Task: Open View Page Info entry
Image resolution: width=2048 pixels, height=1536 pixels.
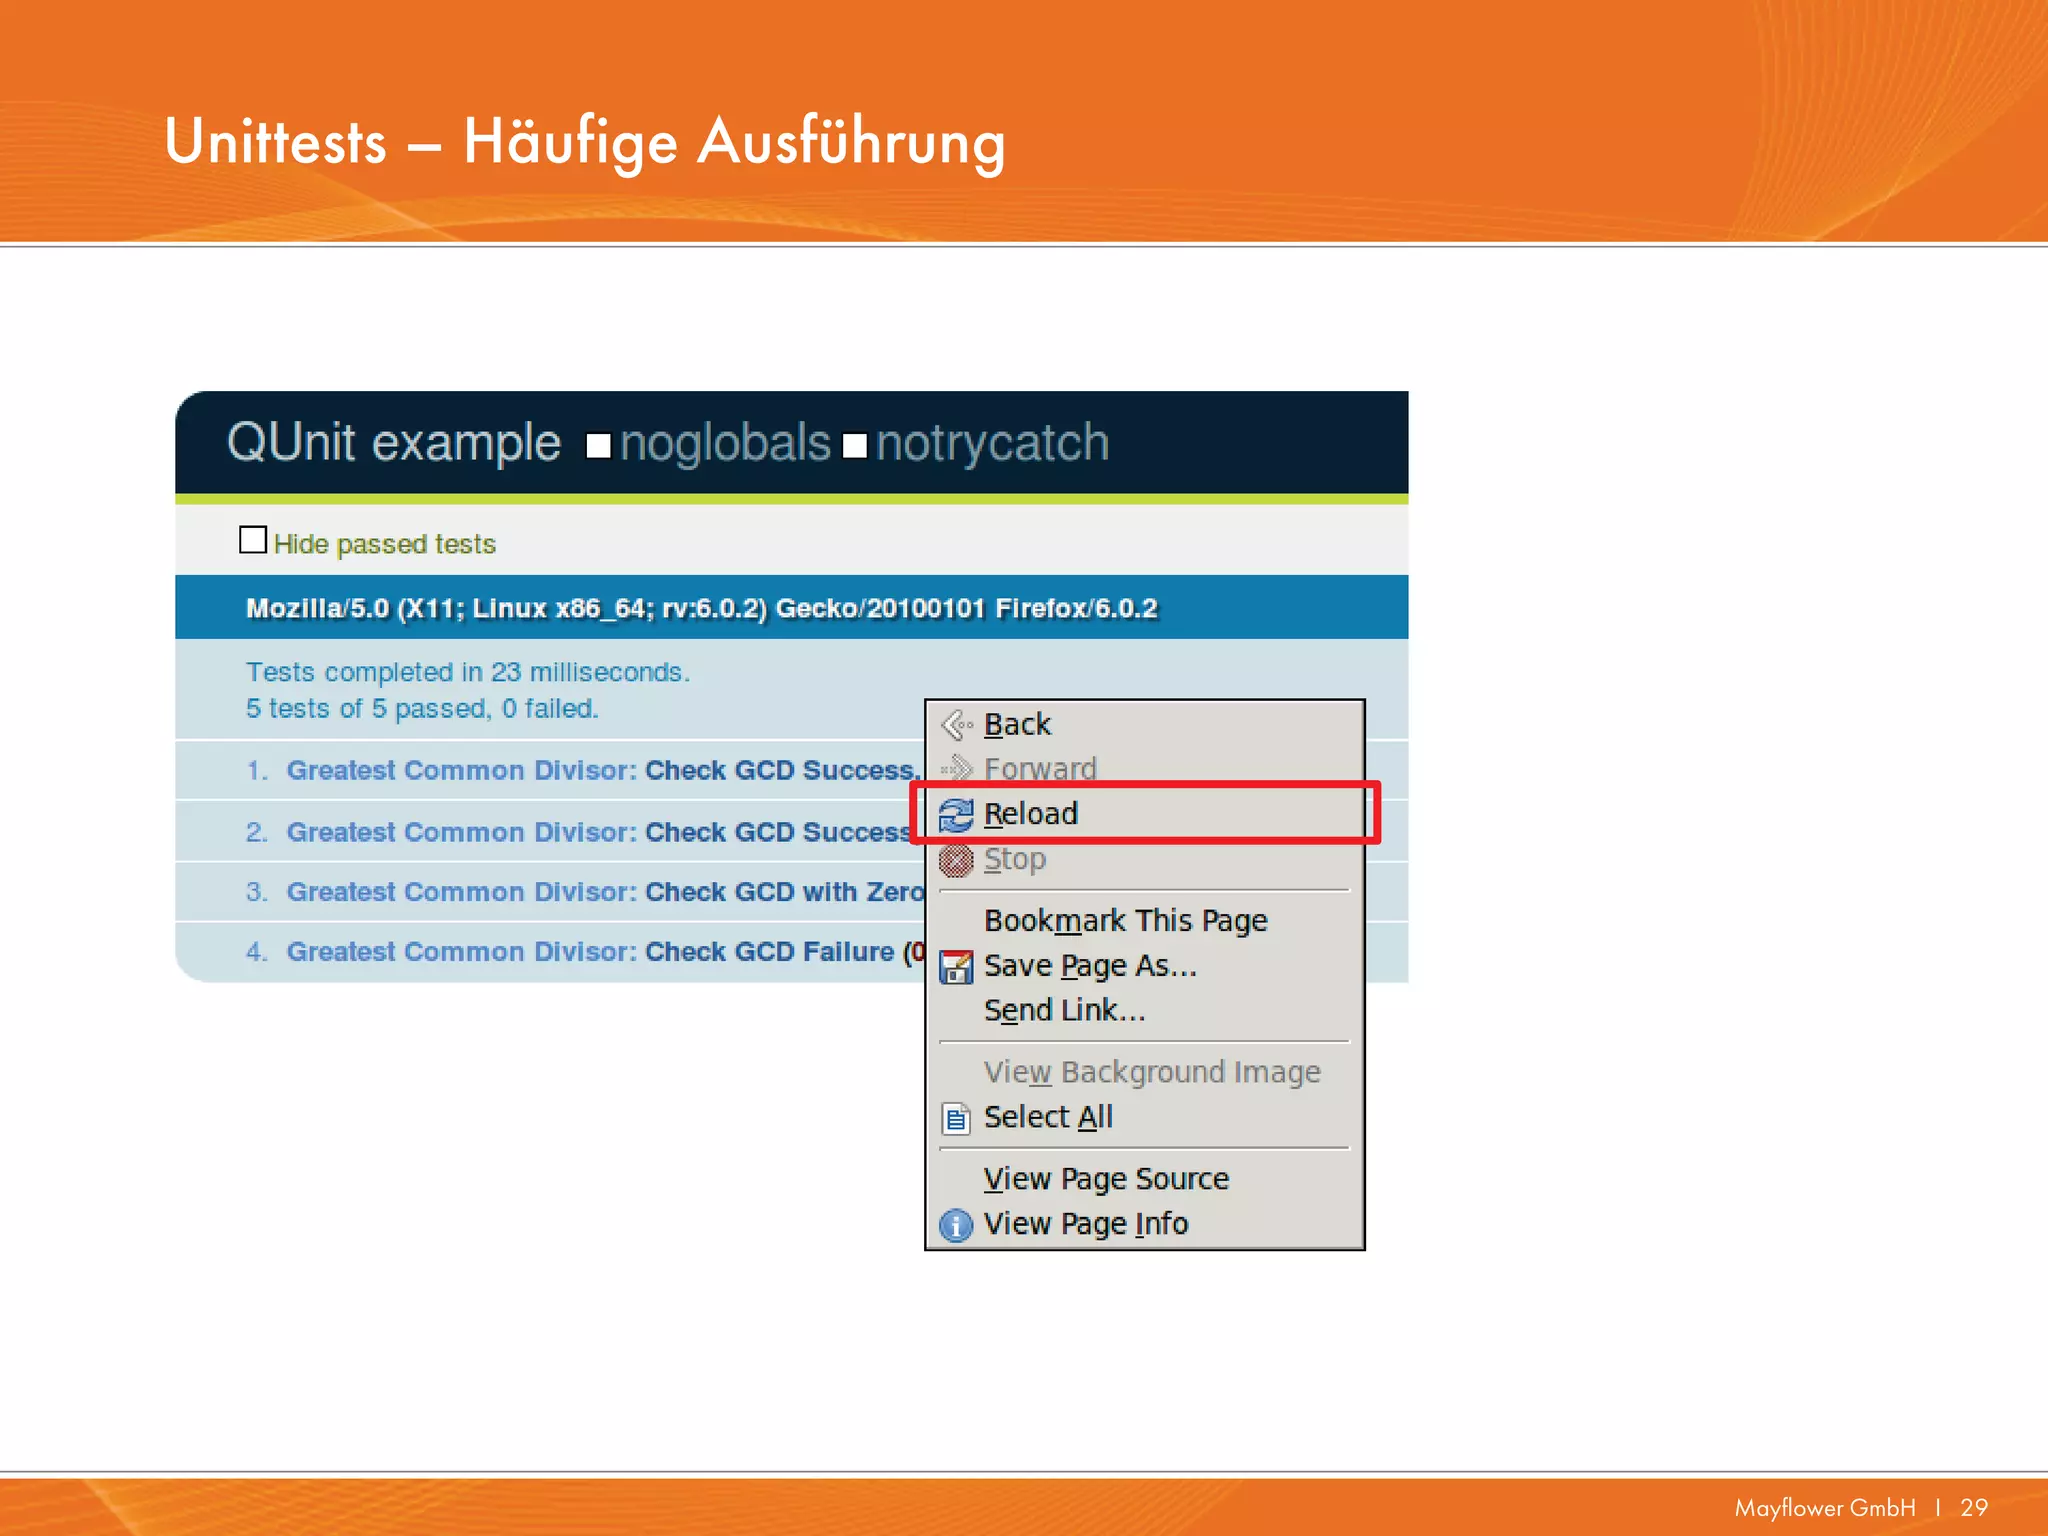Action: click(x=1144, y=1224)
